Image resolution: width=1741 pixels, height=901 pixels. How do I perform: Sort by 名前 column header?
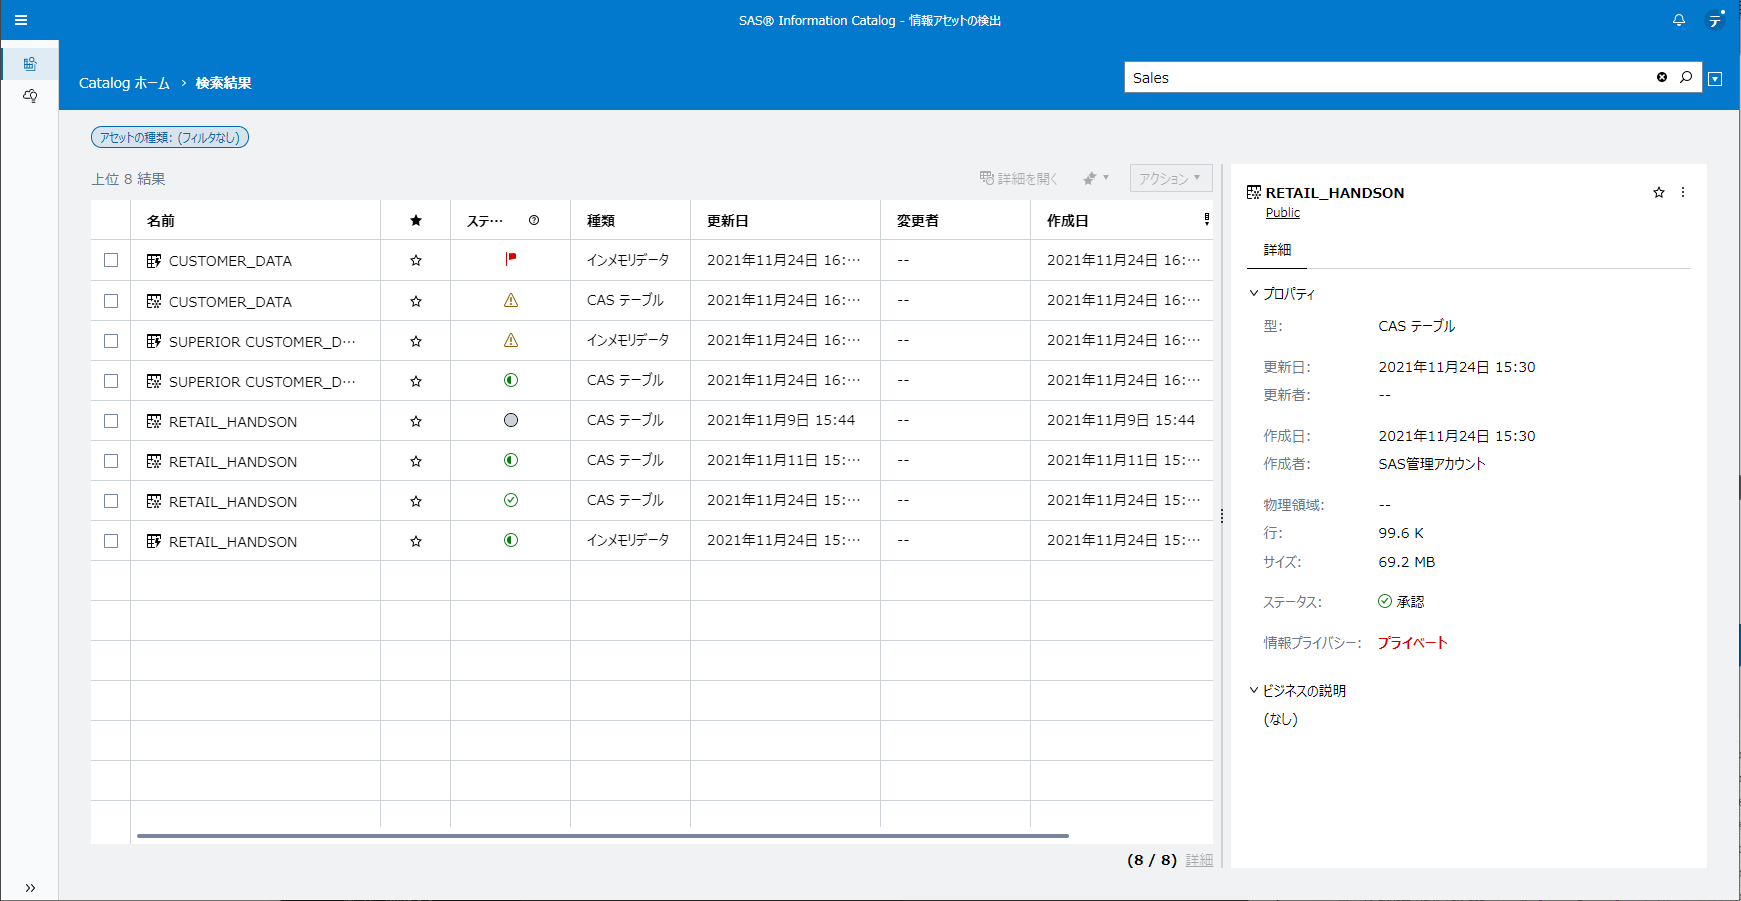pos(161,220)
